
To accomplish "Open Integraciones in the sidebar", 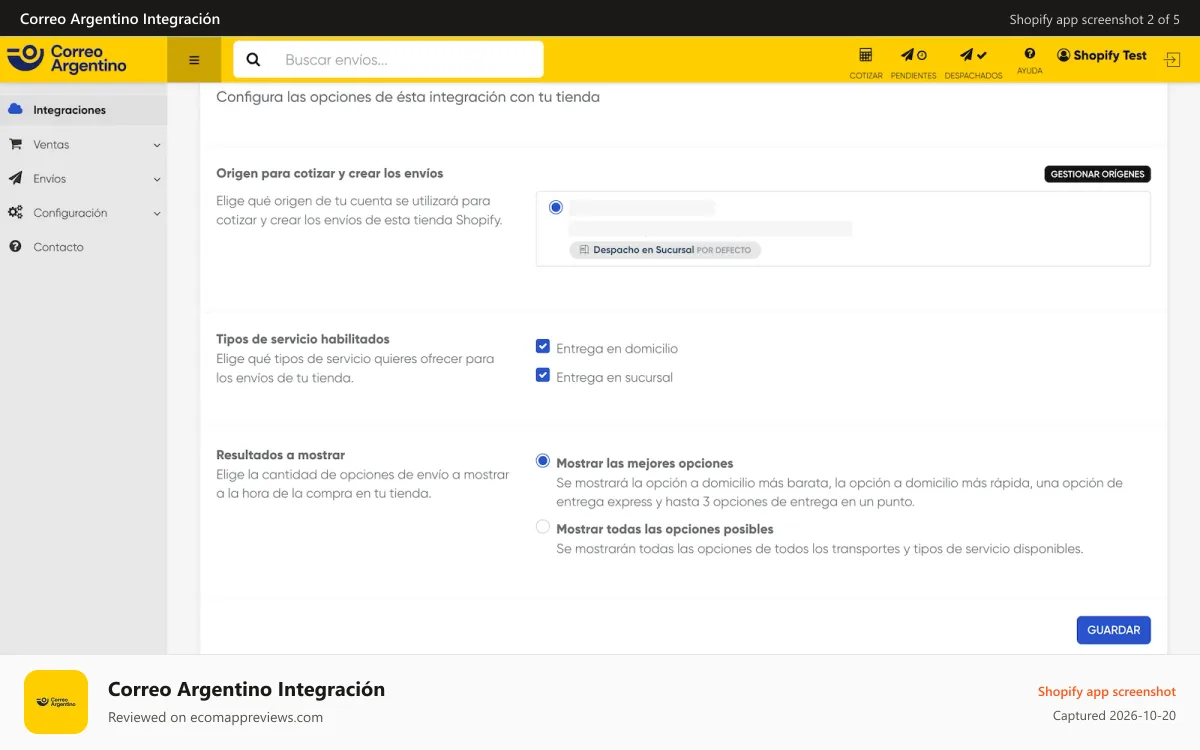I will pos(84,110).
